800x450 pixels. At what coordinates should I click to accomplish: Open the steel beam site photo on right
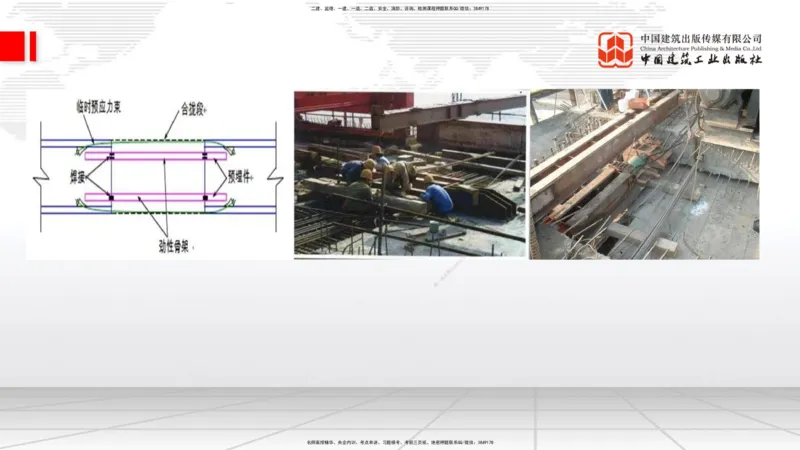pyautogui.click(x=644, y=173)
